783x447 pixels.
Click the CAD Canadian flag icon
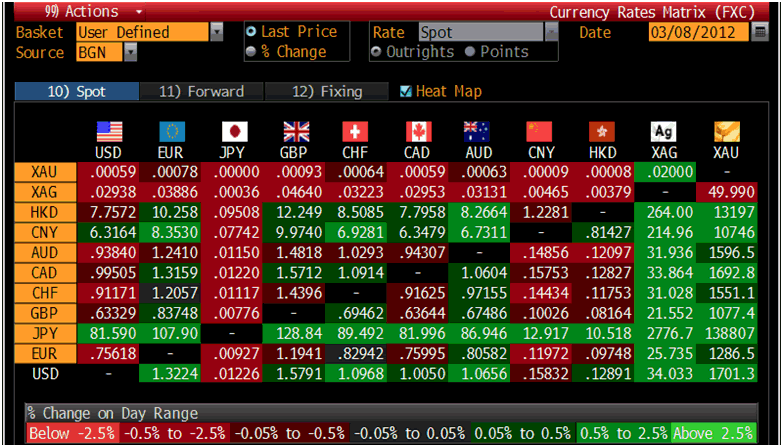(x=419, y=132)
